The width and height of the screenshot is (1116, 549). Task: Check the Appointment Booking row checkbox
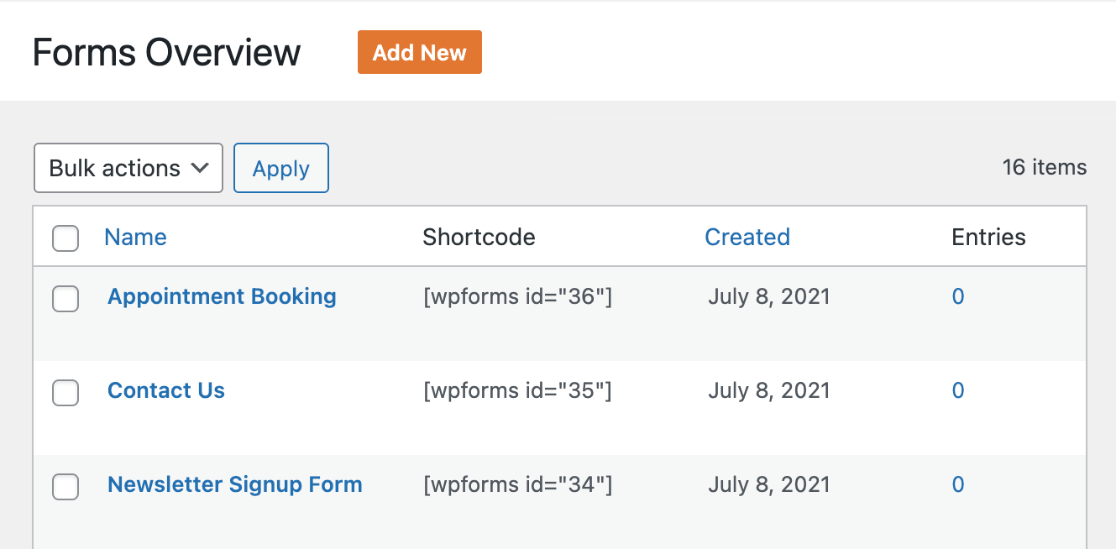(x=65, y=298)
